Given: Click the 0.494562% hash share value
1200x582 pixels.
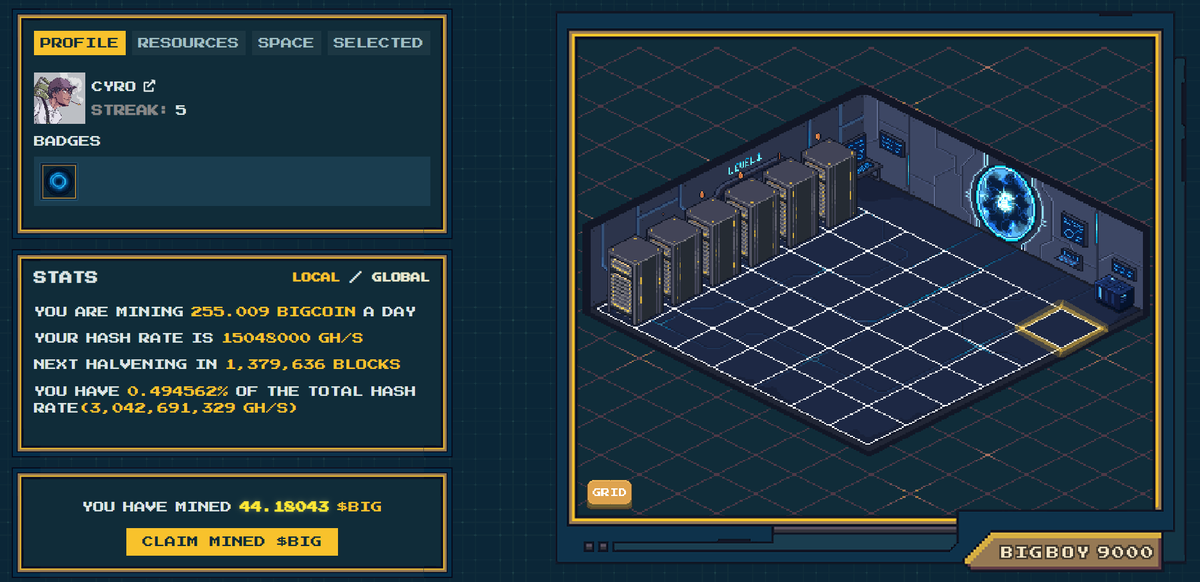Looking at the screenshot, I should click(x=179, y=391).
